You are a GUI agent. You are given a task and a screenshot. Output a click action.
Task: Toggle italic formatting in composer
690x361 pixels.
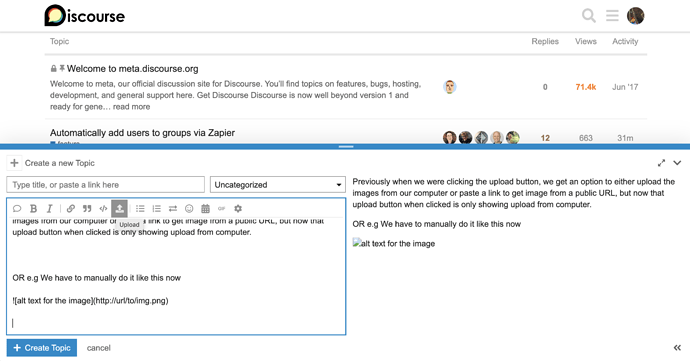coord(49,209)
